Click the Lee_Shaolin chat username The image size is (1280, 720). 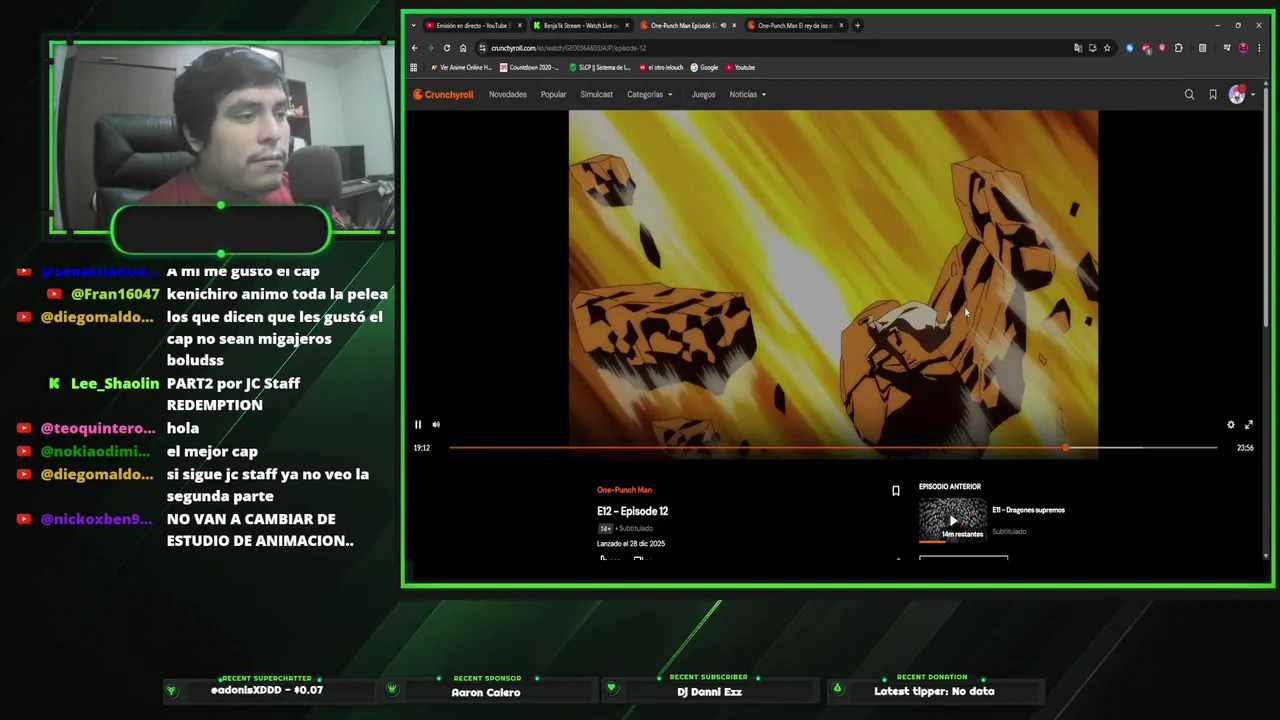115,384
